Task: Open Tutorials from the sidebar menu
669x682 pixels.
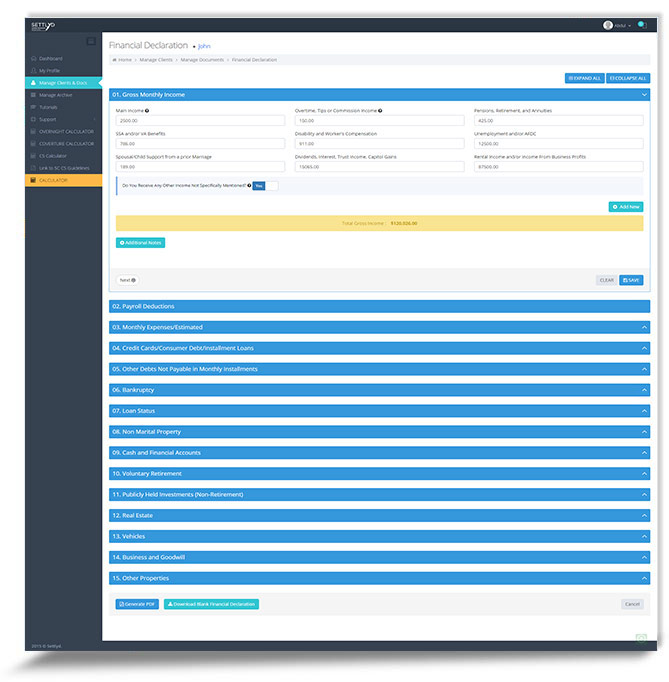Action: [48, 107]
